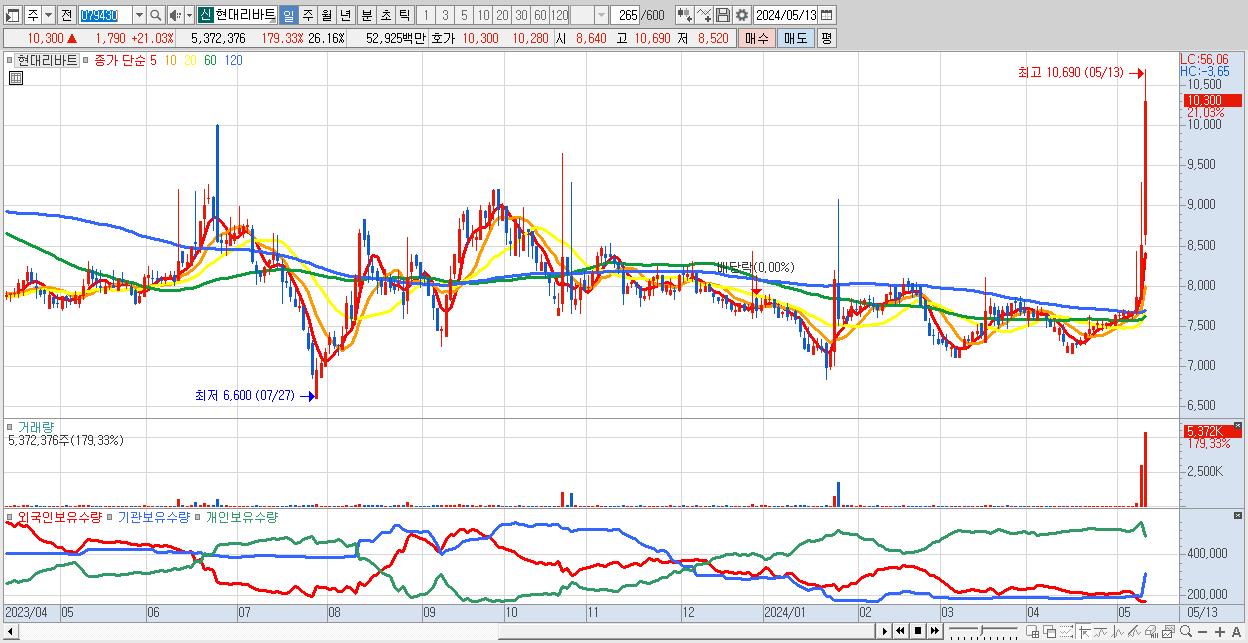The image size is (1248, 643).
Task: Click the 전 market filter button
Action: coord(66,15)
